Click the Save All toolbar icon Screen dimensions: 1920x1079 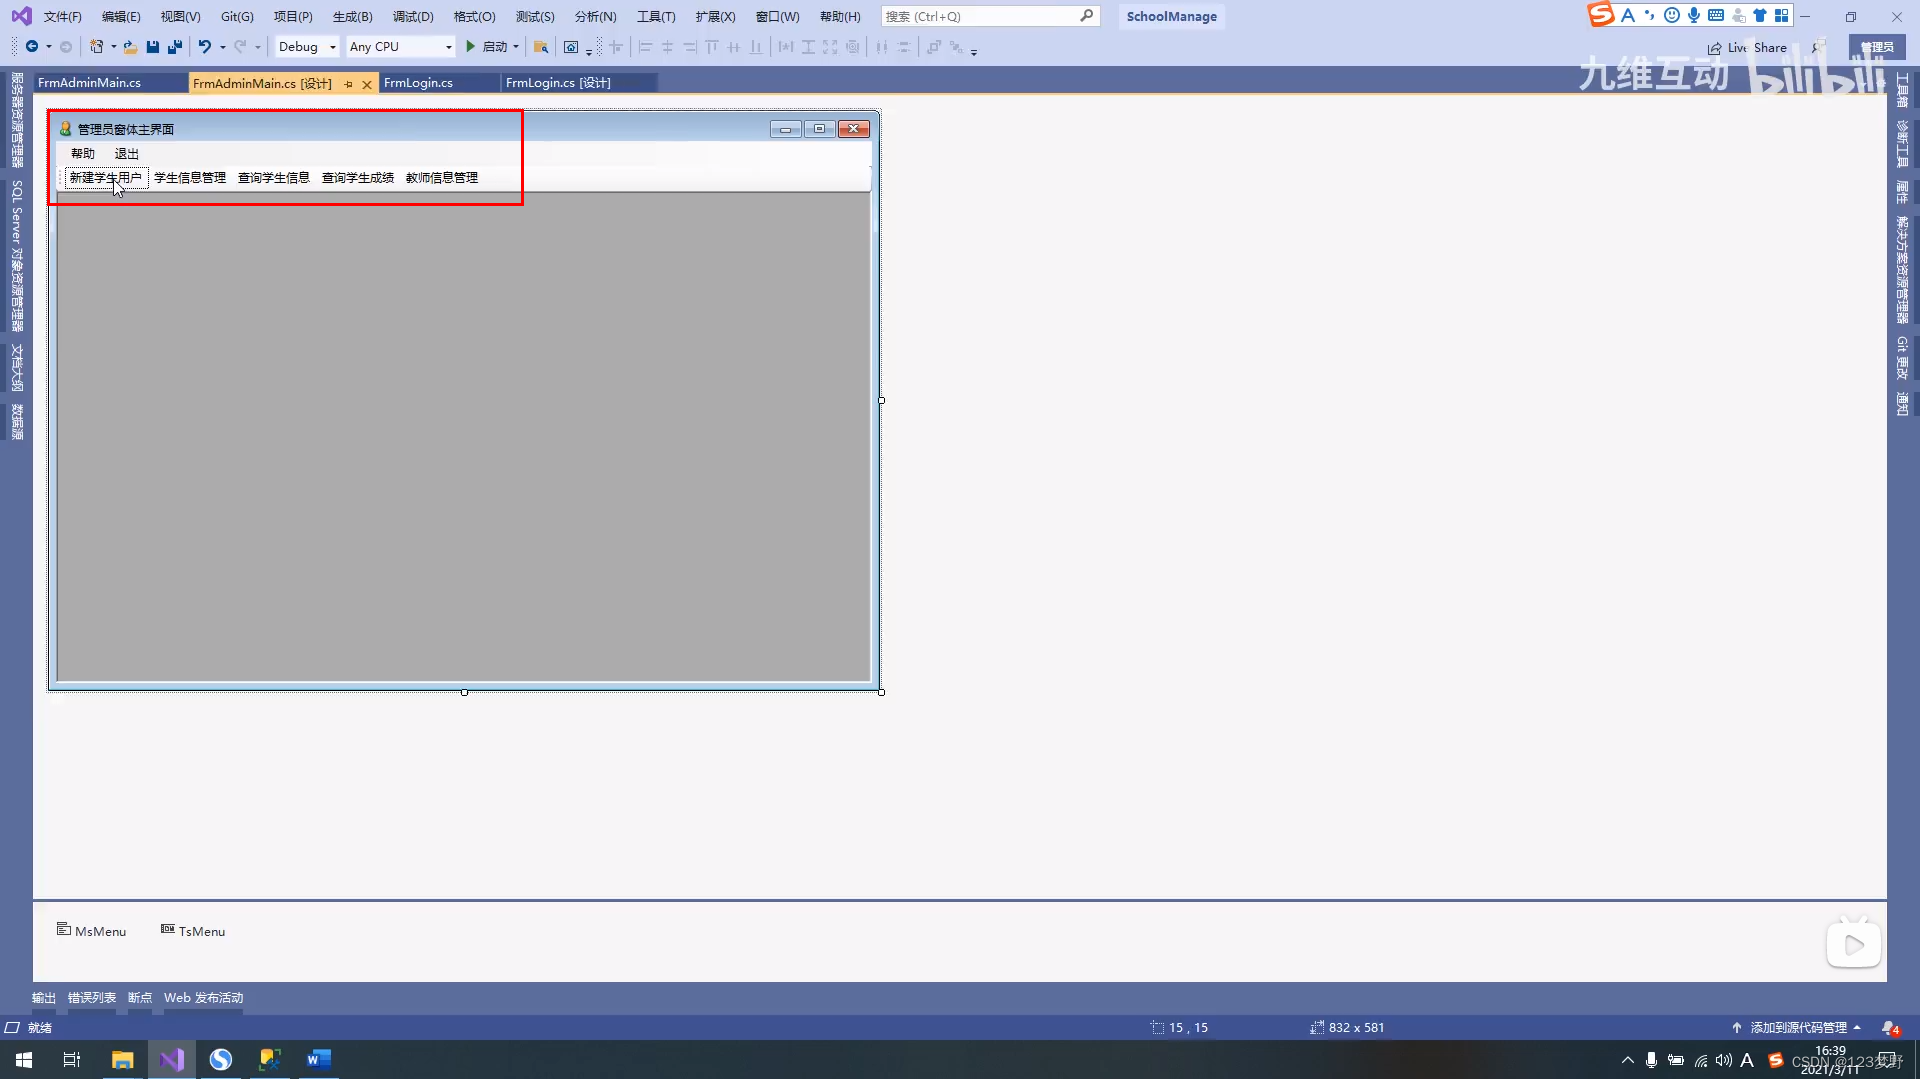[x=175, y=47]
